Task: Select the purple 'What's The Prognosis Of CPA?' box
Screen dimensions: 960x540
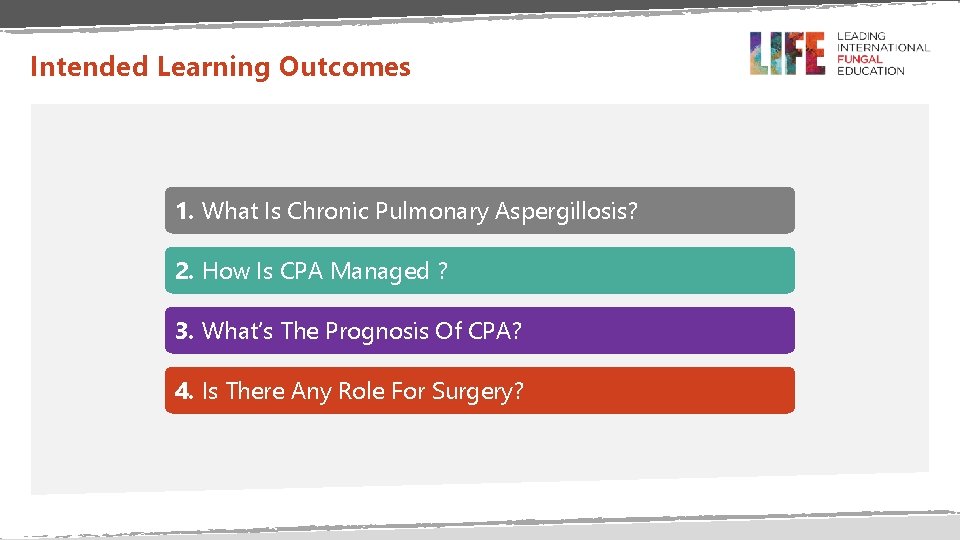Action: point(480,331)
